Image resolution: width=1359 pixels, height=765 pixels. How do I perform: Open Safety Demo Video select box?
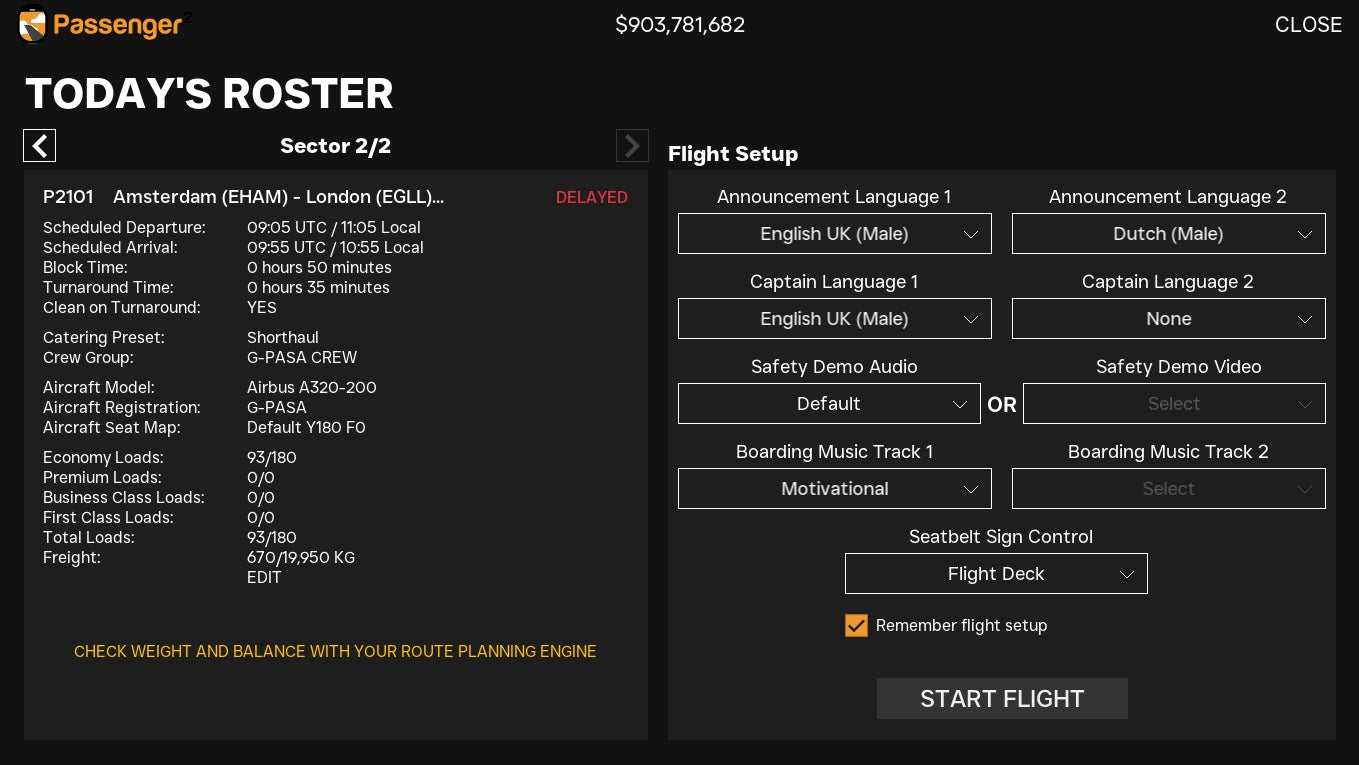pyautogui.click(x=1173, y=404)
